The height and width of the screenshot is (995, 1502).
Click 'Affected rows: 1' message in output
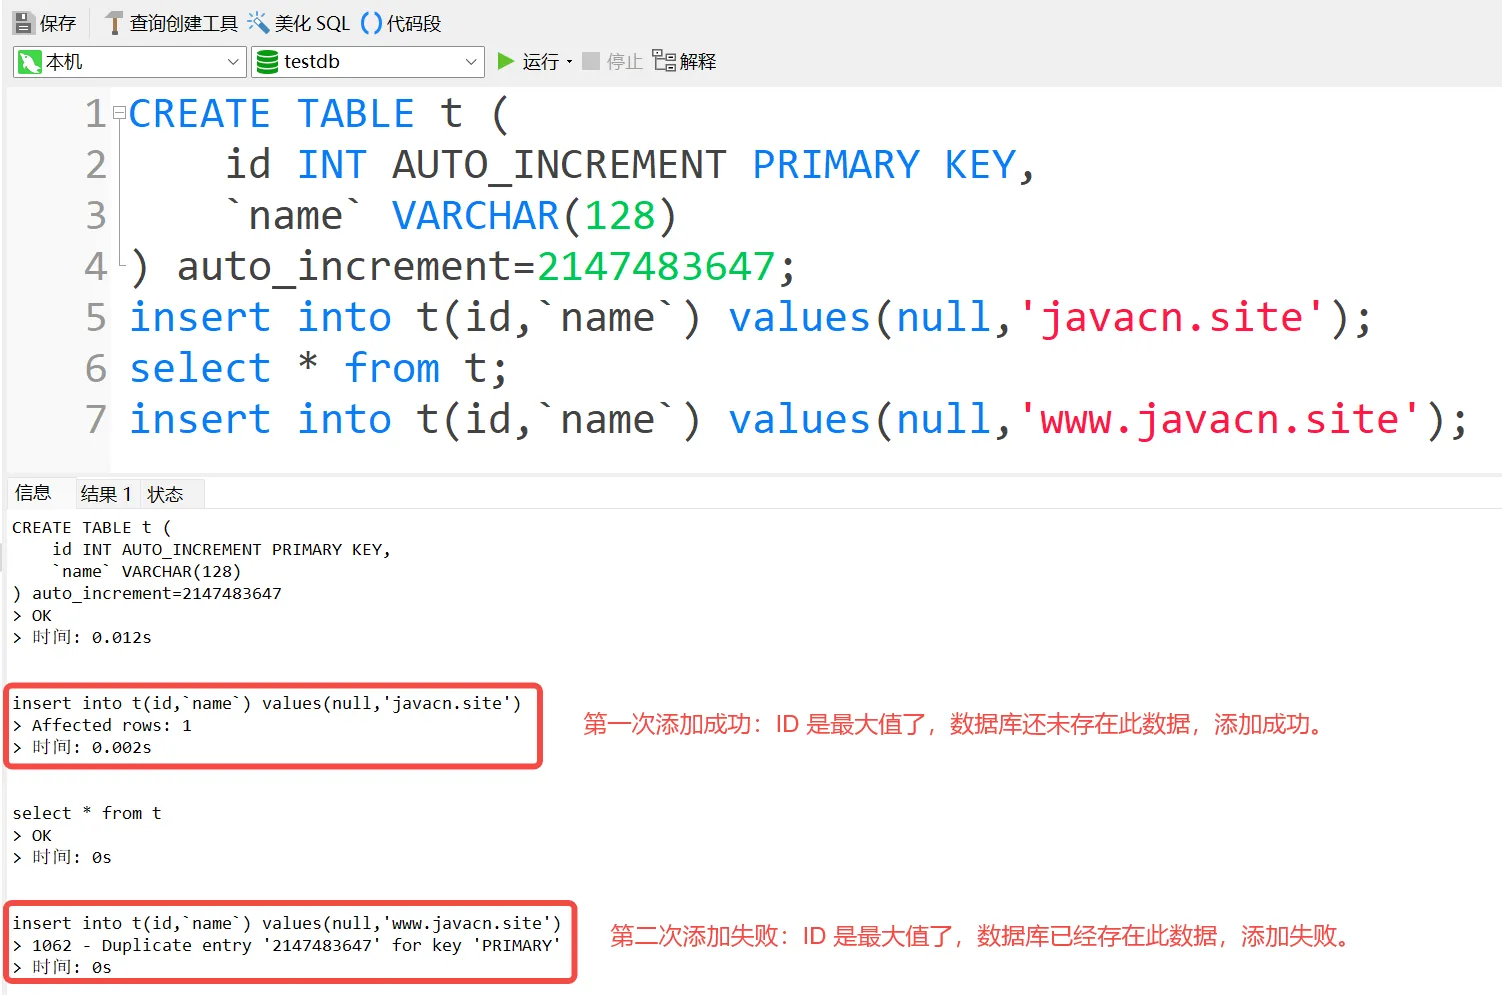coord(111,725)
